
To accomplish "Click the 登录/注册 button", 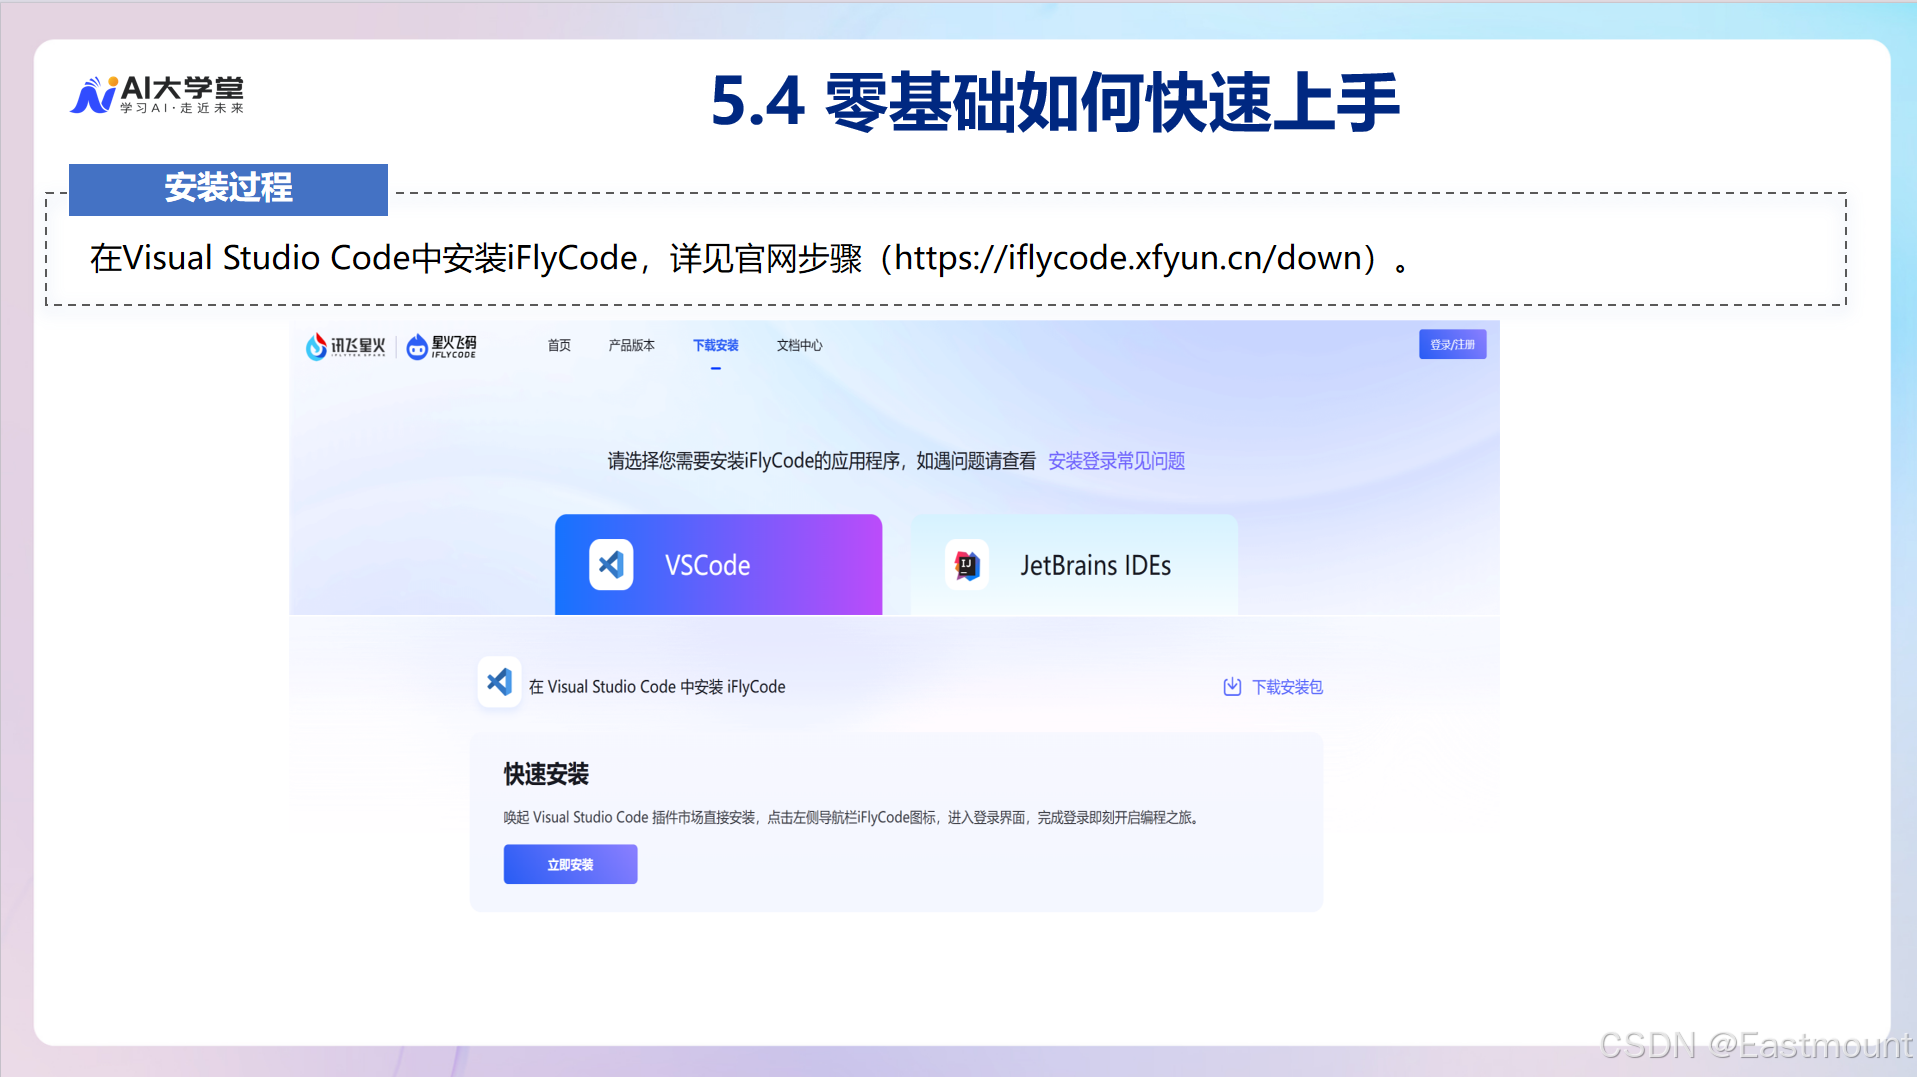I will click(1452, 343).
